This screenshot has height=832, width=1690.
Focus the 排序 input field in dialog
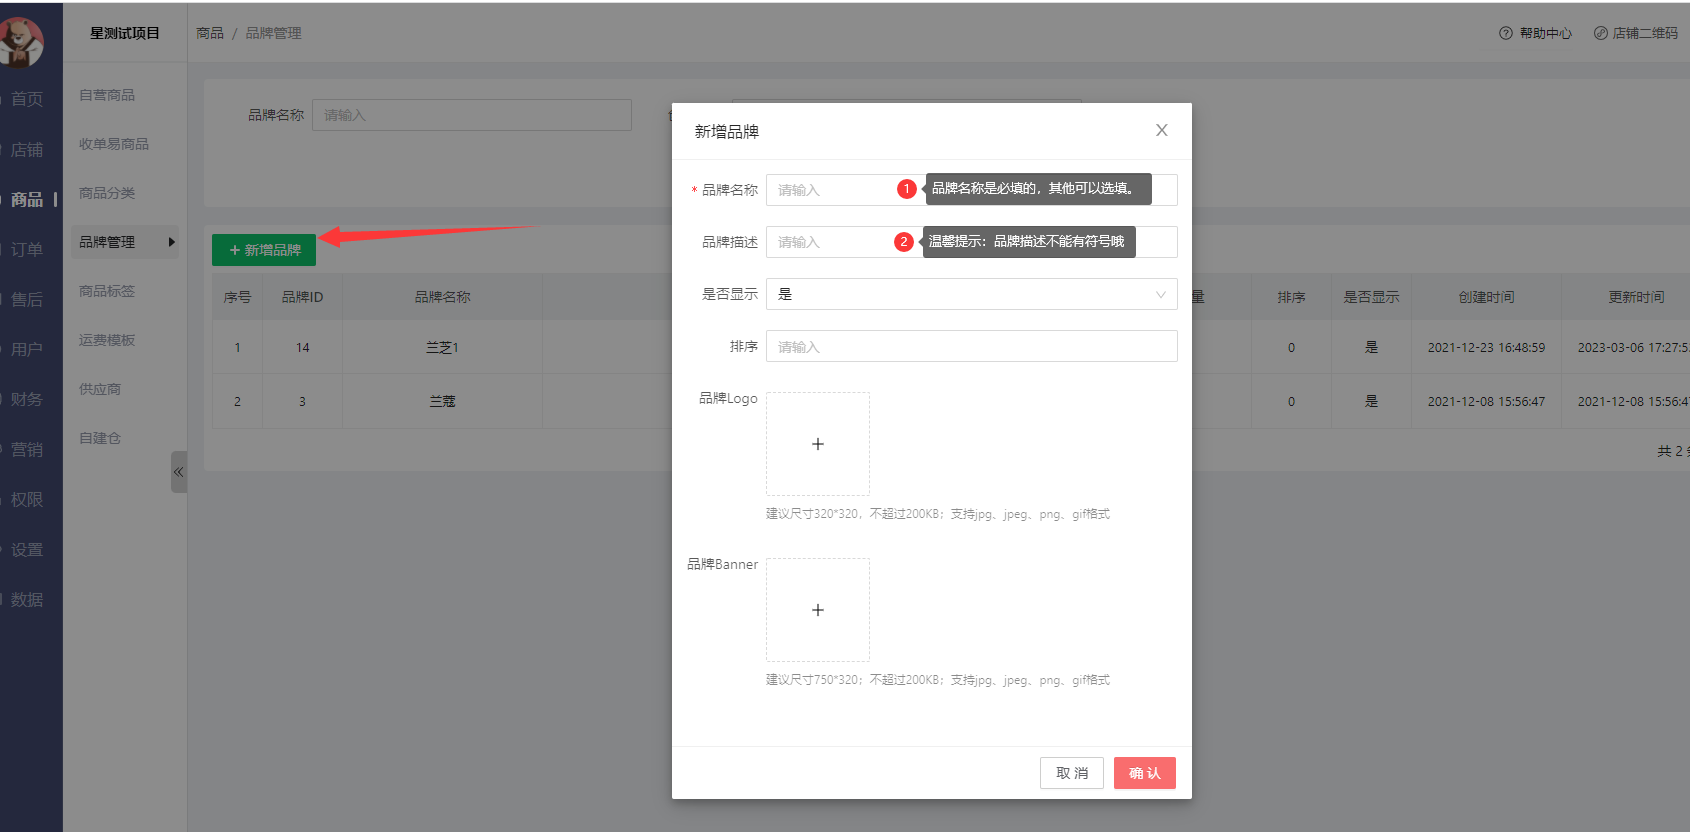point(970,346)
